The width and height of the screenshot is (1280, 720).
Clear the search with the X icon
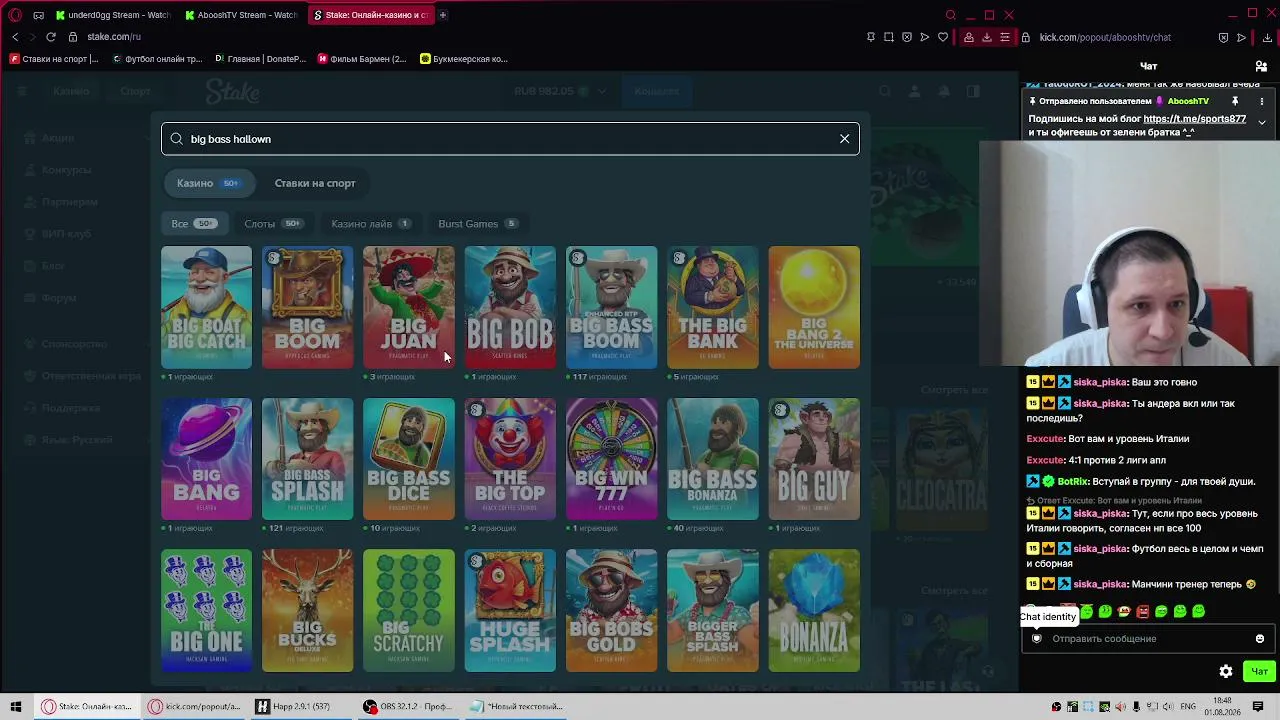844,139
